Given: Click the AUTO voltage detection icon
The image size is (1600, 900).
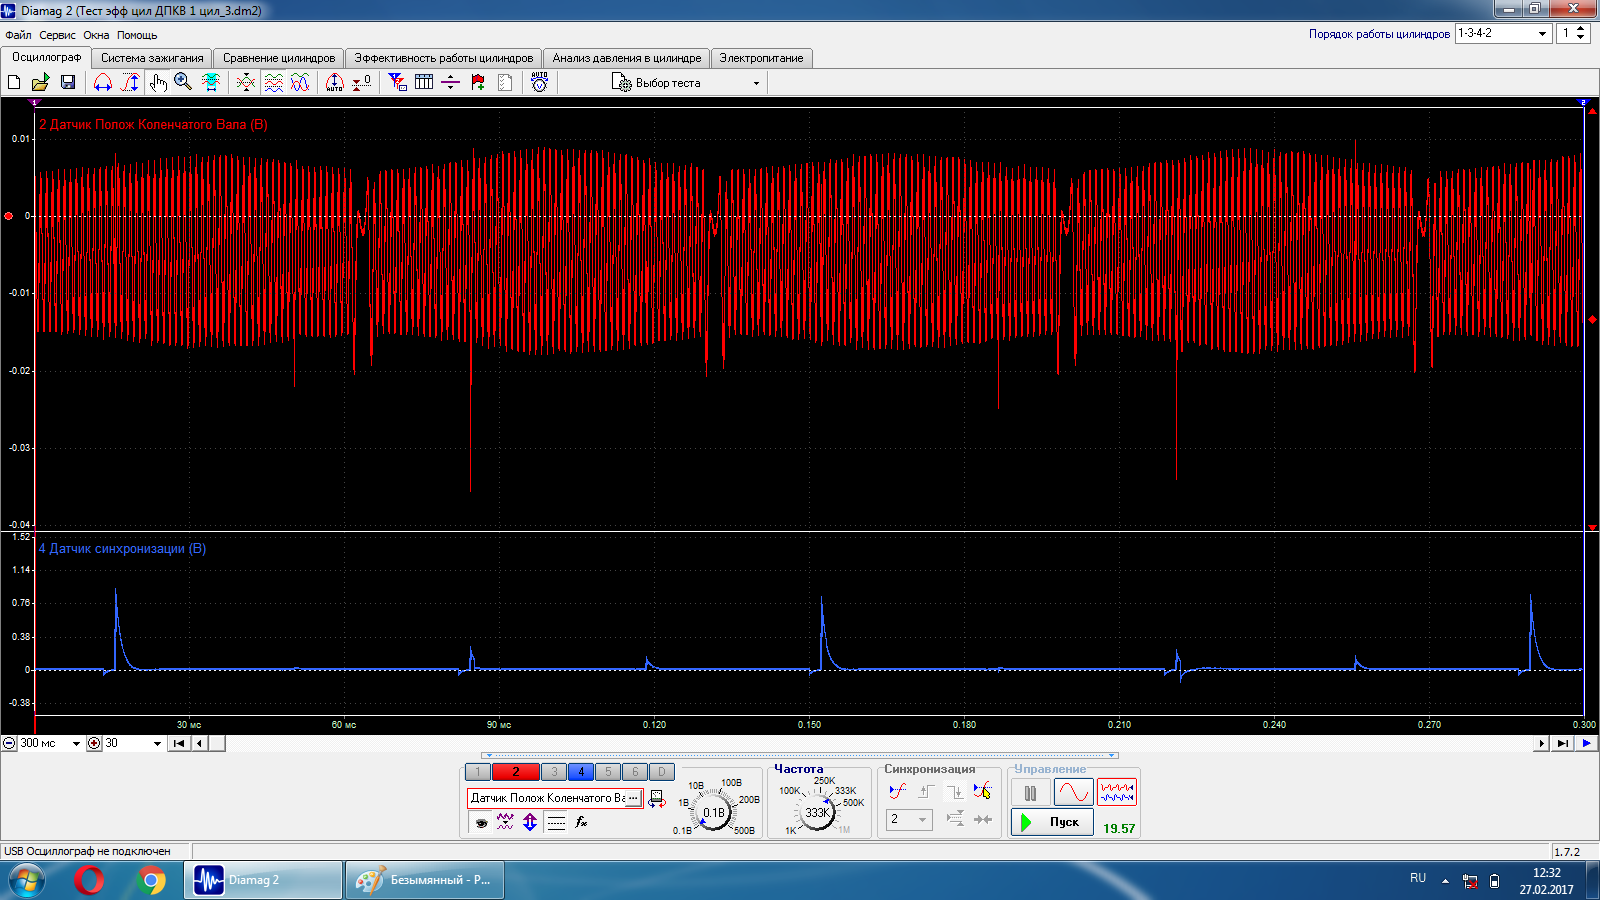Looking at the screenshot, I should (x=540, y=82).
